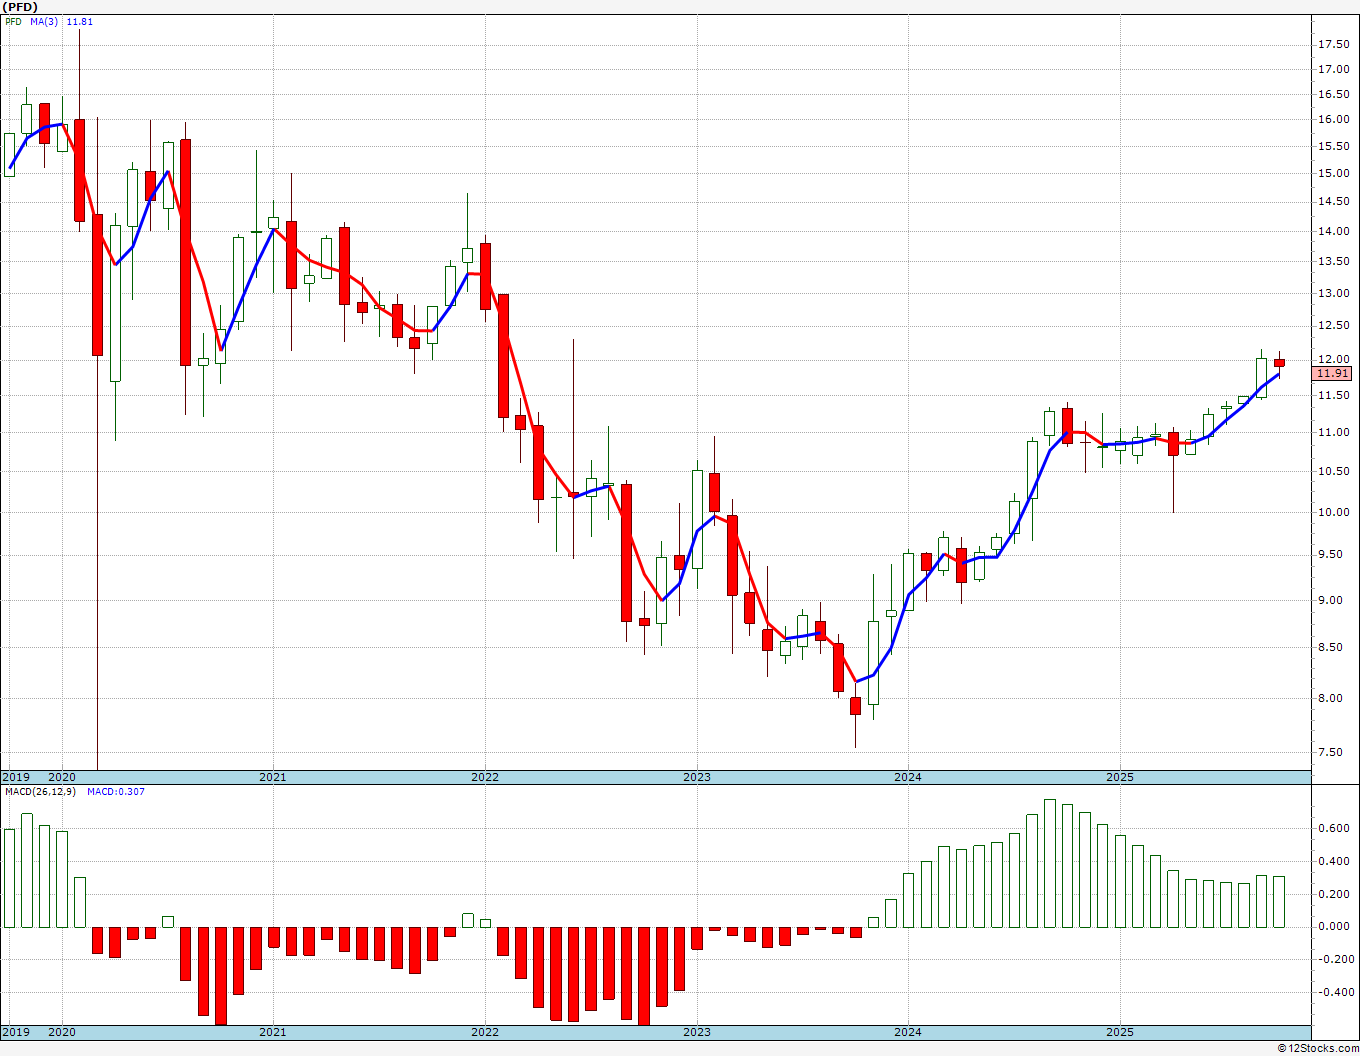Viewport: 1360px width, 1056px height.
Task: Click the 16.00 price axis label
Action: point(1333,119)
